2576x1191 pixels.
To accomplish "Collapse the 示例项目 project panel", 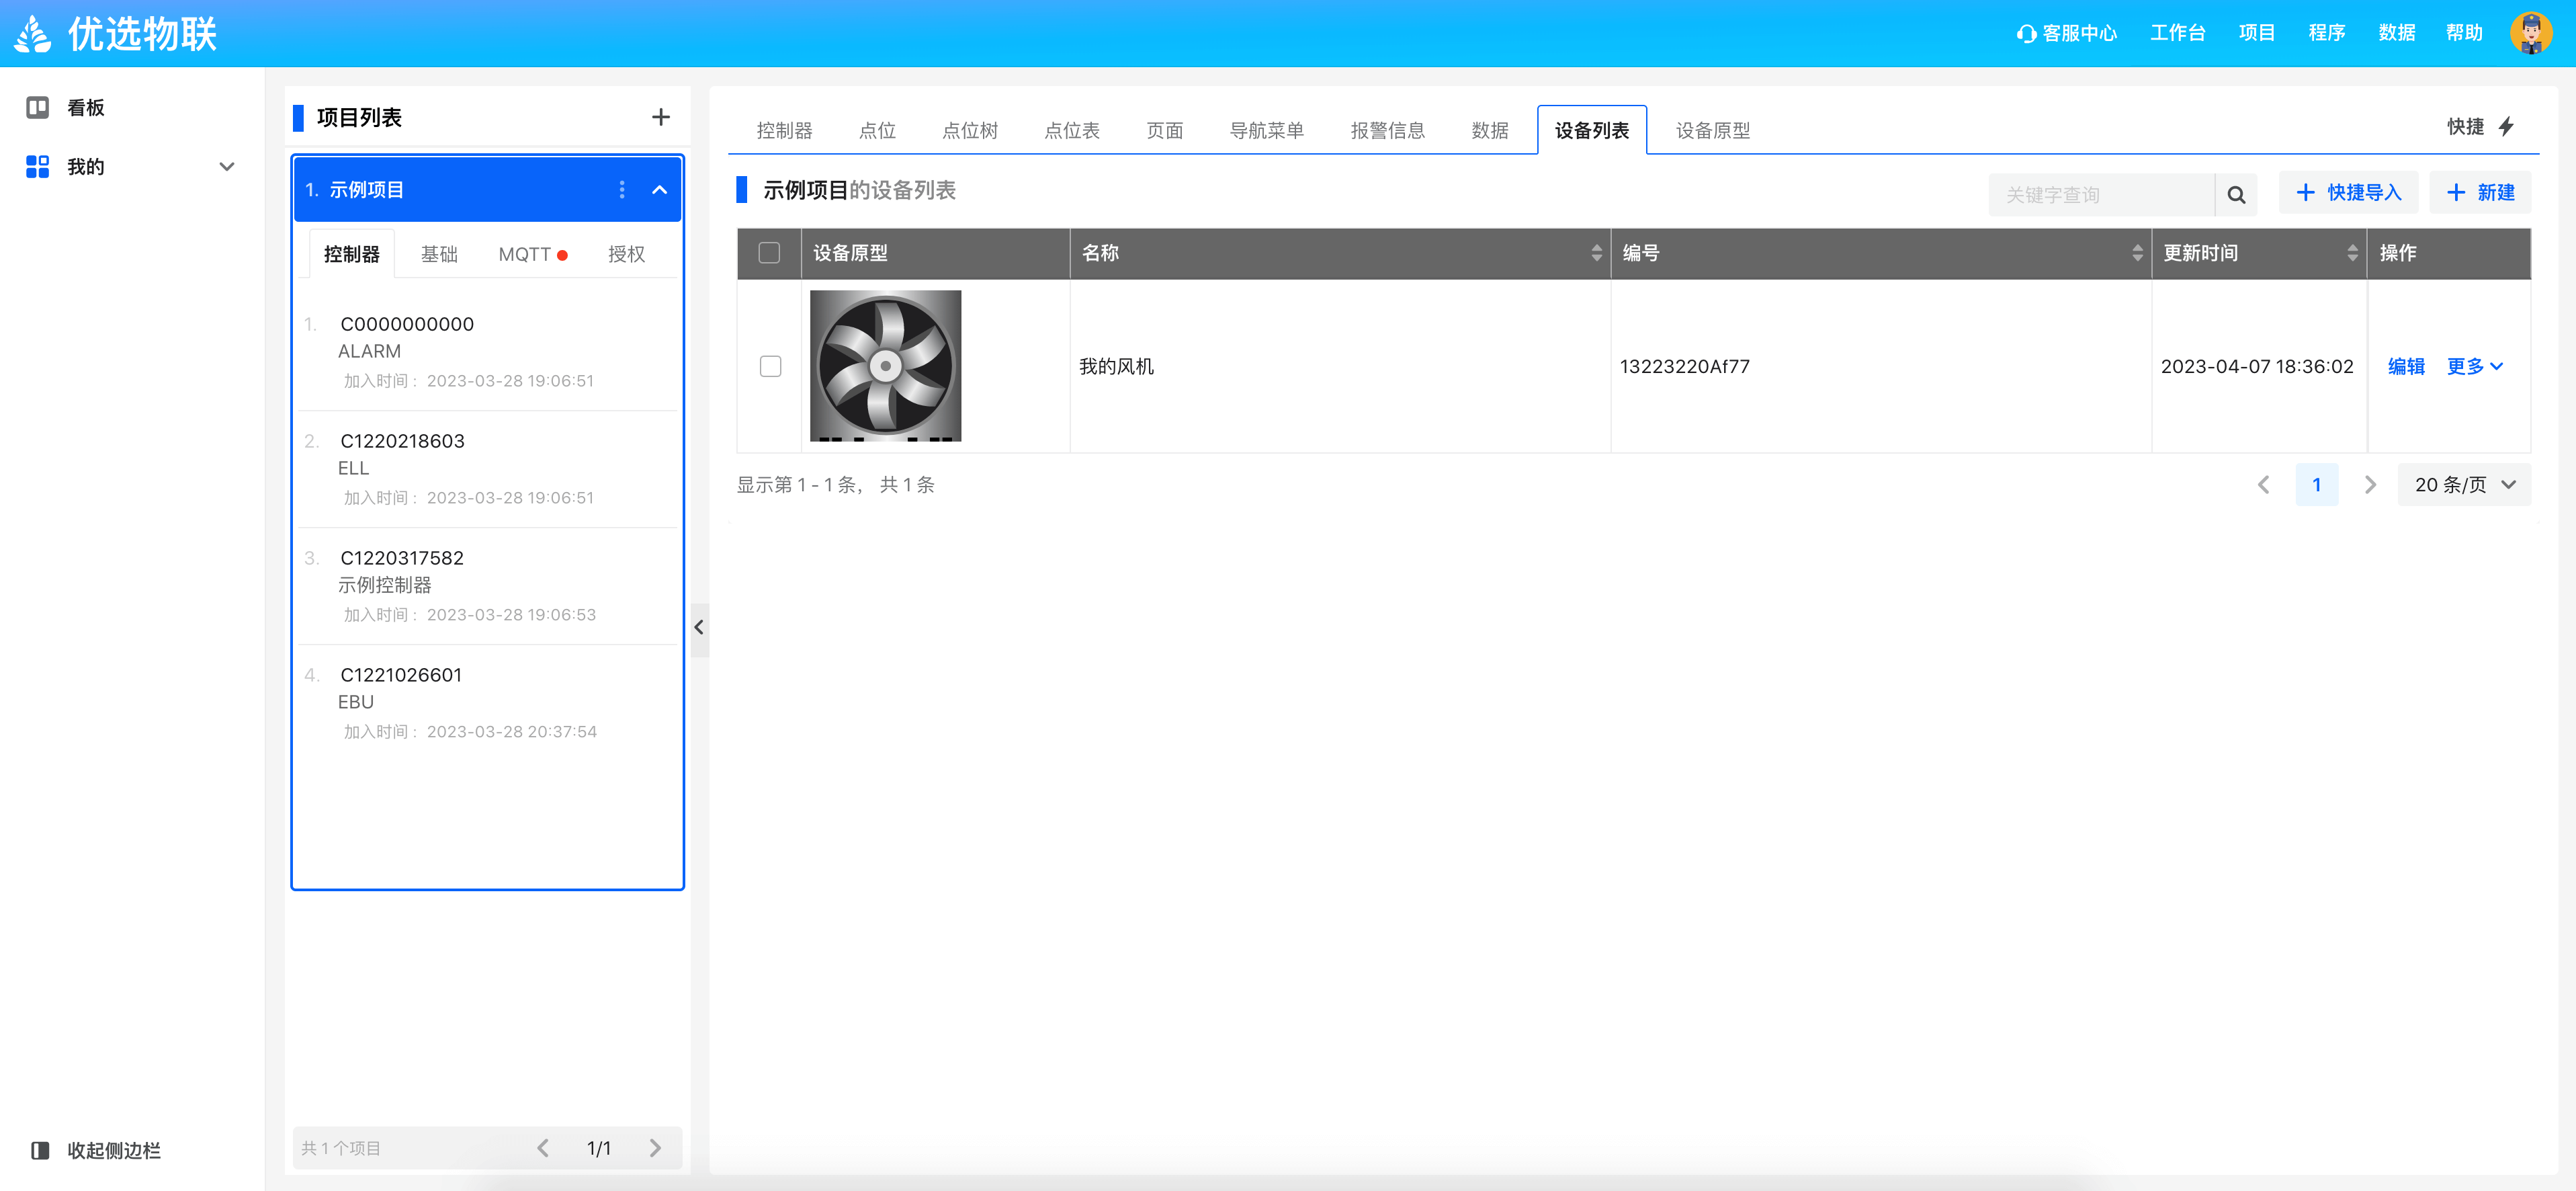I will [660, 189].
